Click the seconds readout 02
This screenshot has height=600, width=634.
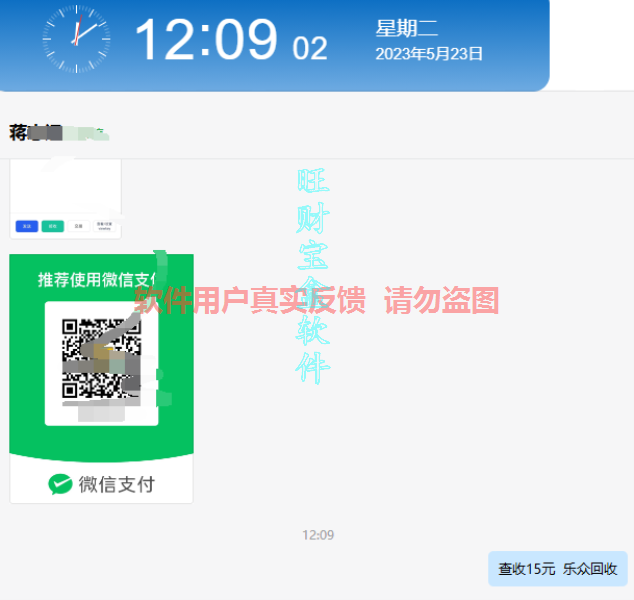pos(310,48)
